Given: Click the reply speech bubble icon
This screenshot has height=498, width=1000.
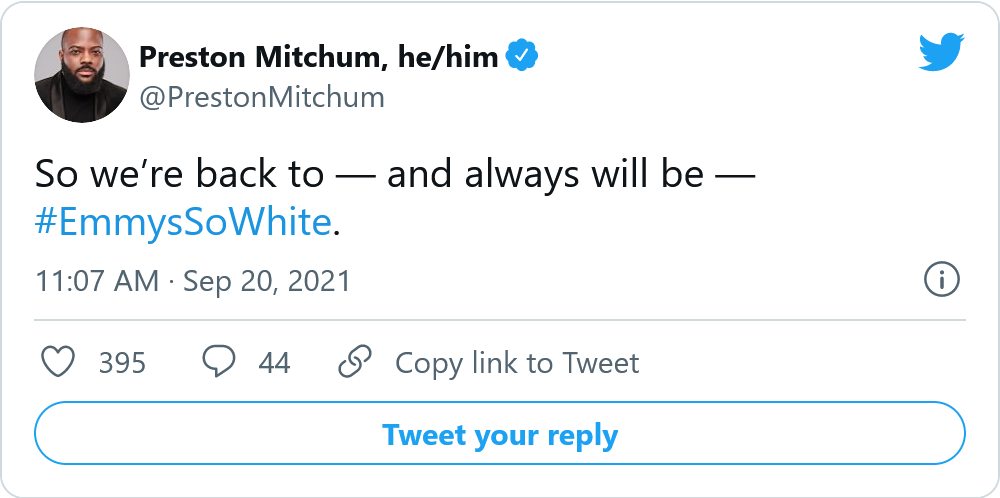Looking at the screenshot, I should pyautogui.click(x=218, y=362).
